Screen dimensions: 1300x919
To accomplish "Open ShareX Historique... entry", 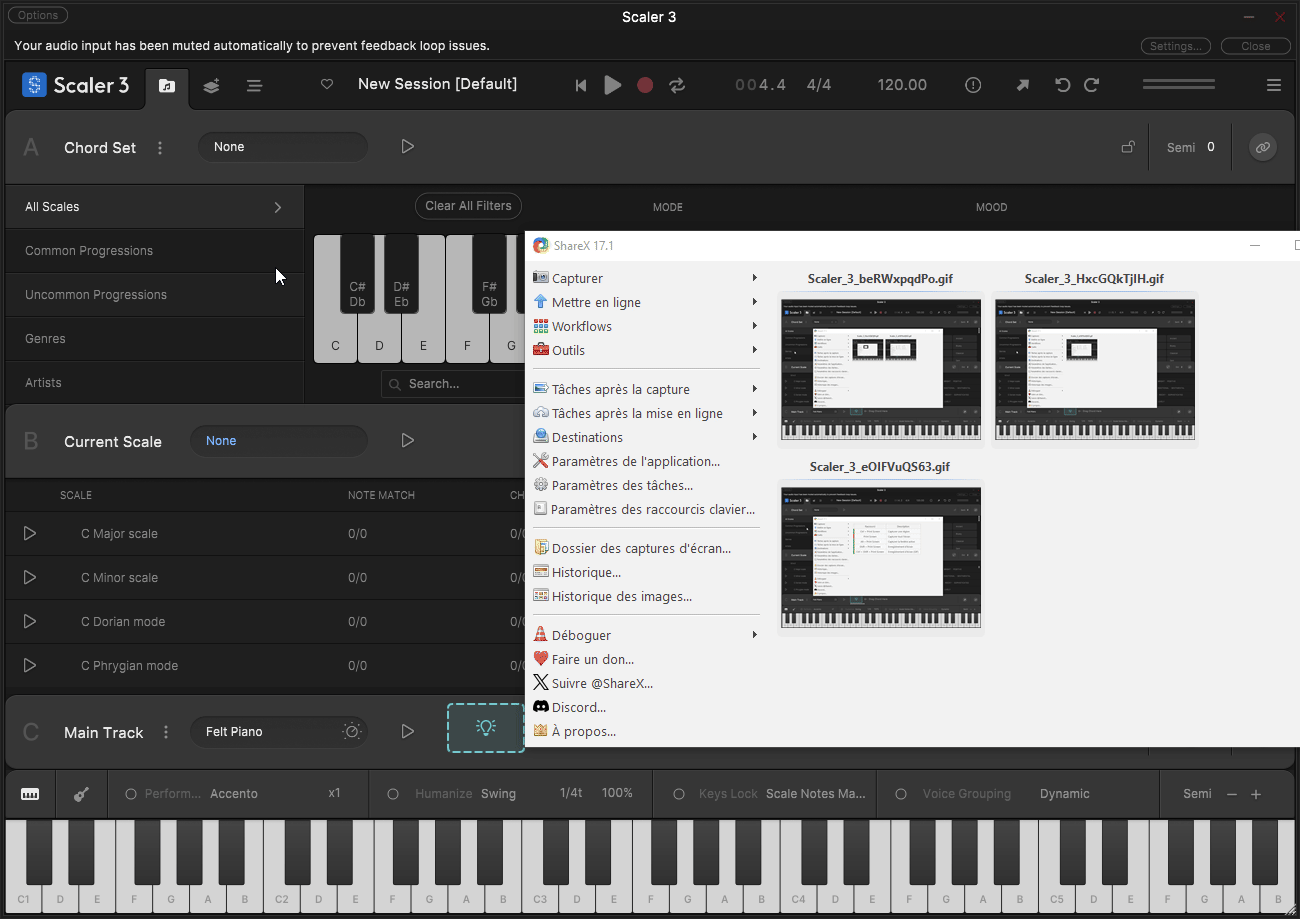I will pyautogui.click(x=645, y=572).
